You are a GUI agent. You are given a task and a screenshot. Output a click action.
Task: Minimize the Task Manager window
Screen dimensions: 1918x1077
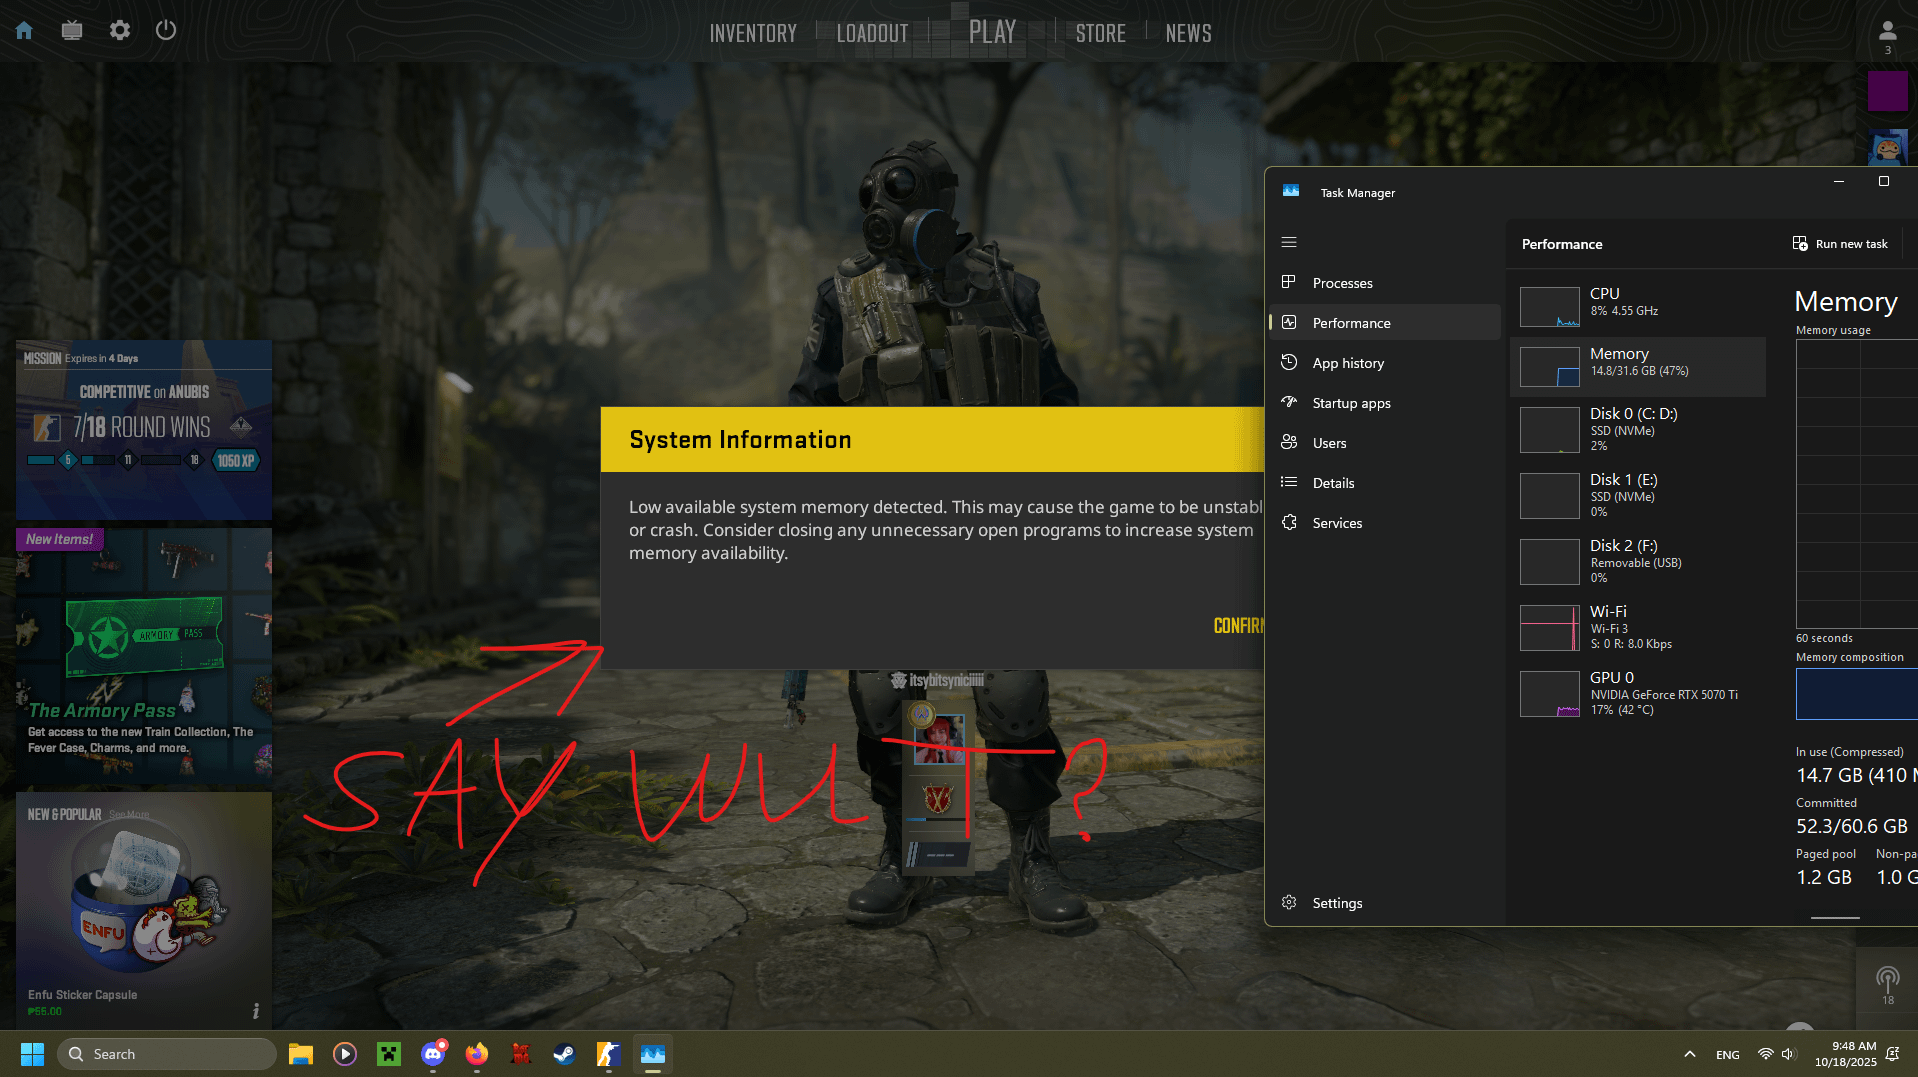coord(1838,181)
